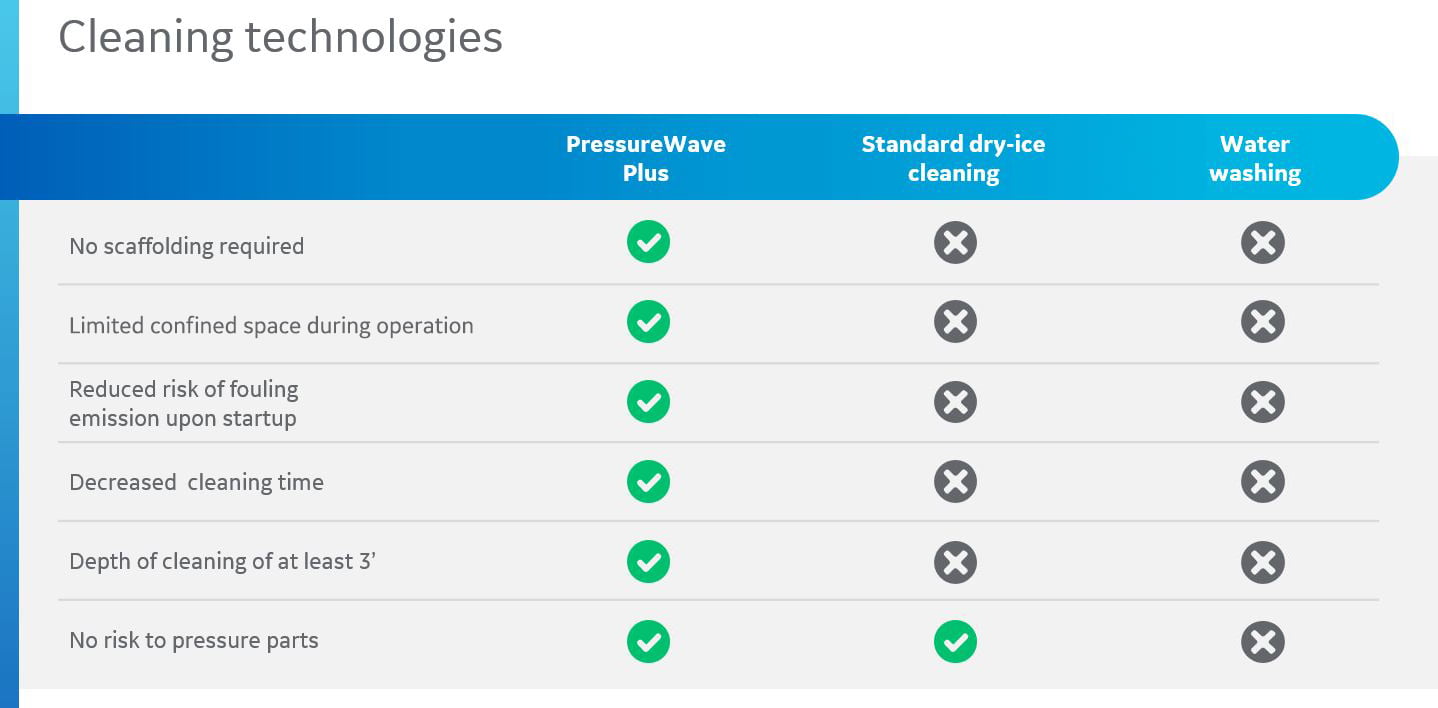
Task: Click Standard dry-ice X for No scaffolding required
Action: 955,242
